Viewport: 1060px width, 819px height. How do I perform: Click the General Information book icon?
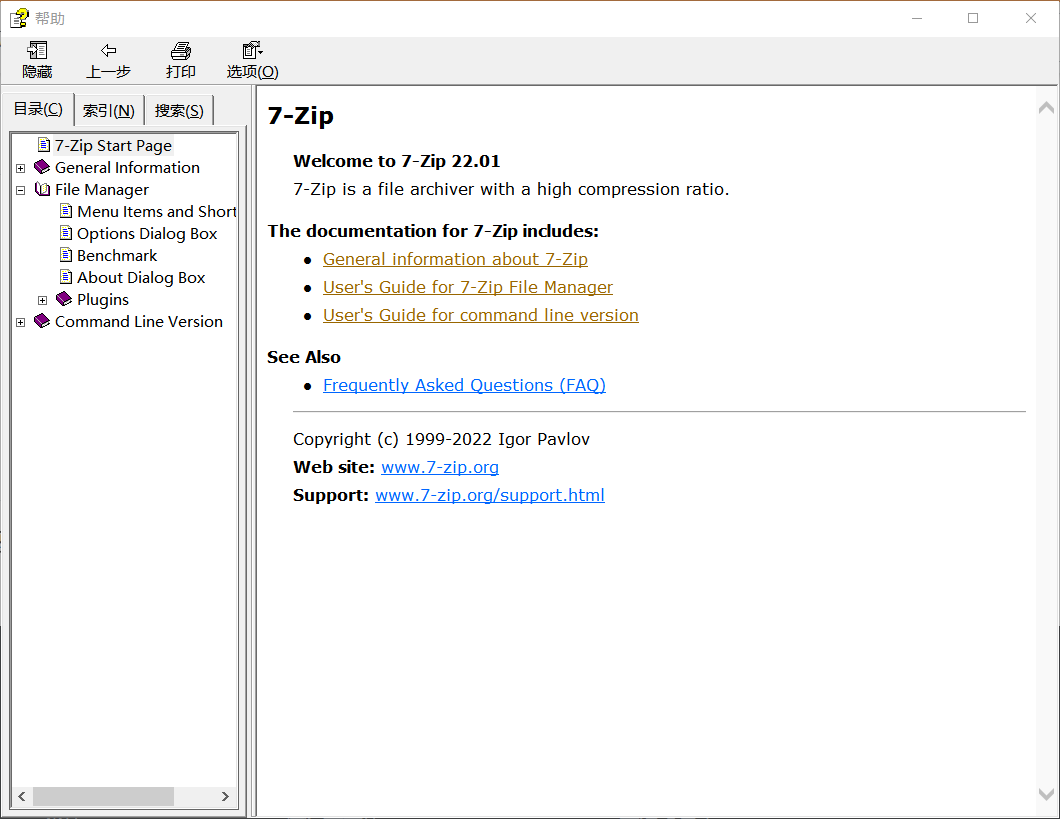point(42,168)
